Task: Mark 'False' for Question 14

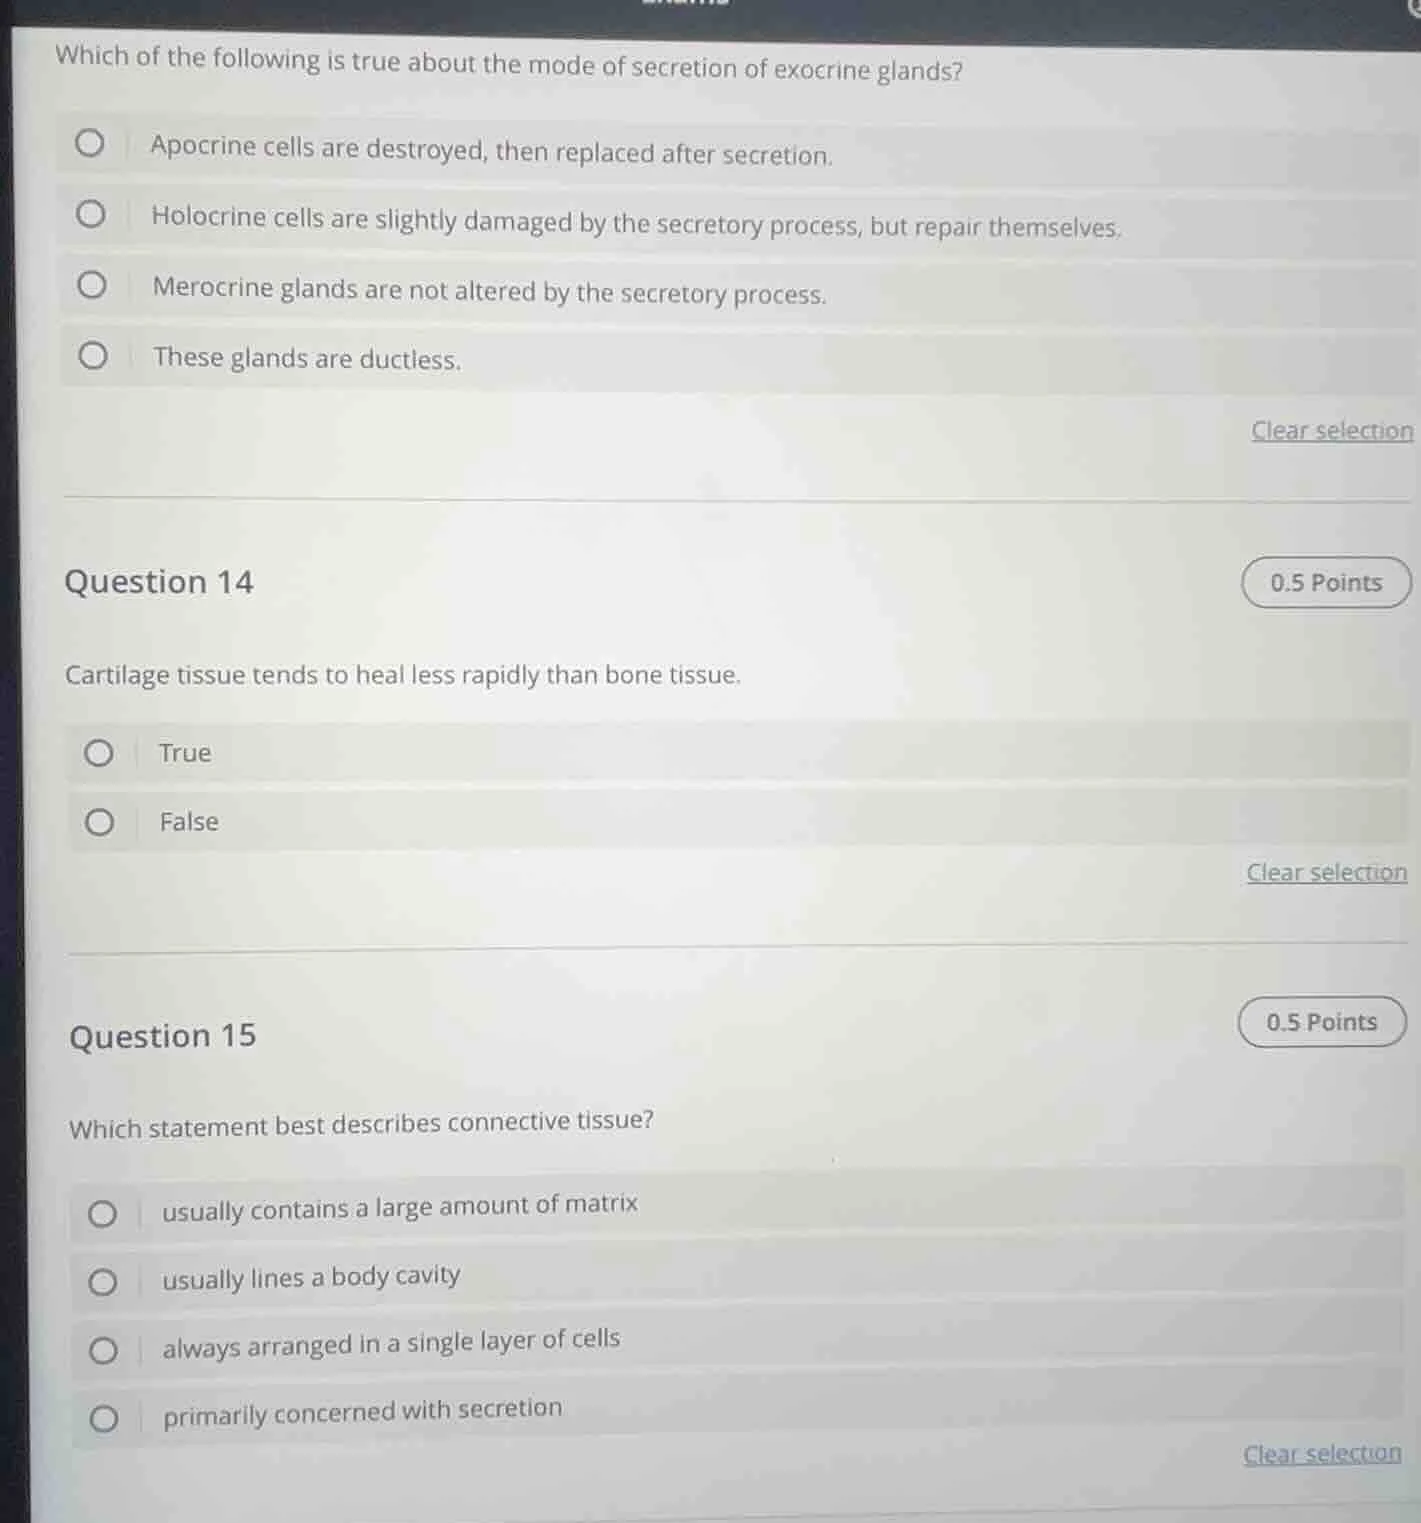Action: (x=100, y=820)
